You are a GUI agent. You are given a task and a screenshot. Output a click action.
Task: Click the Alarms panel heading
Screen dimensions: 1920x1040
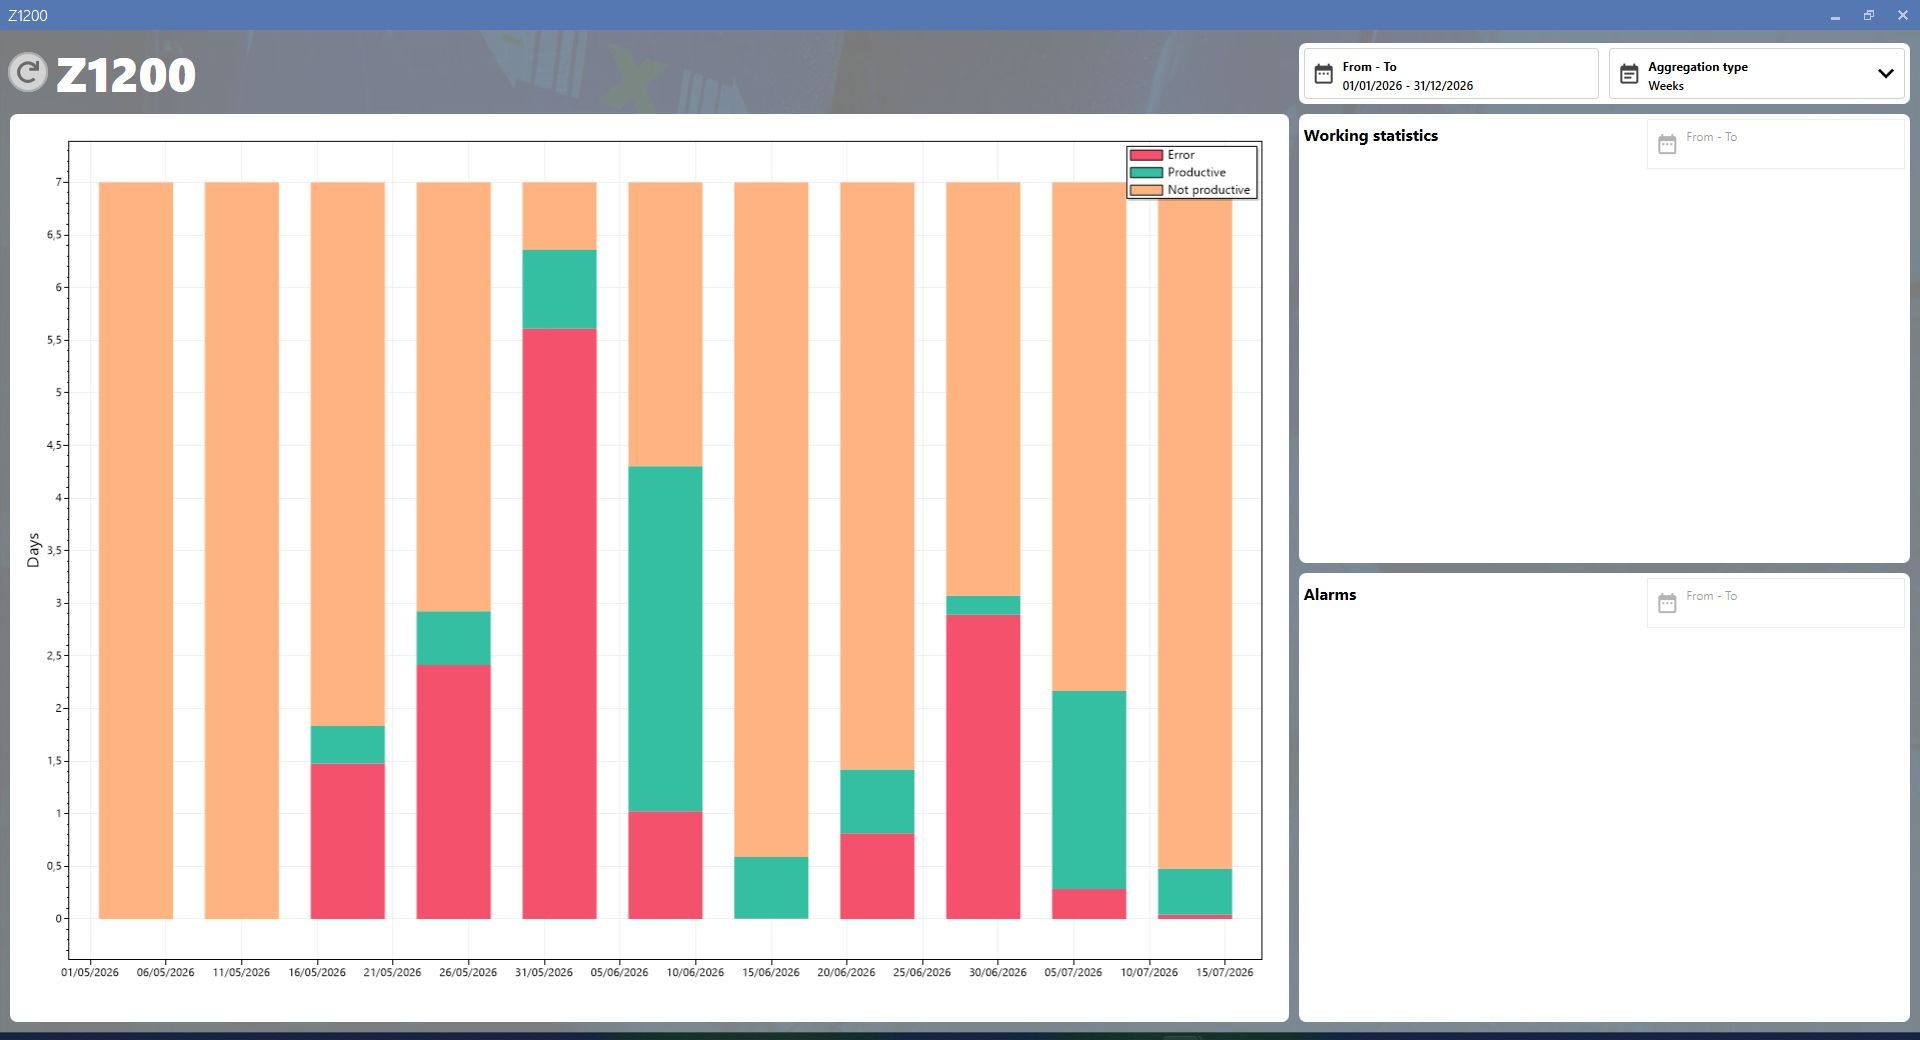(1330, 595)
